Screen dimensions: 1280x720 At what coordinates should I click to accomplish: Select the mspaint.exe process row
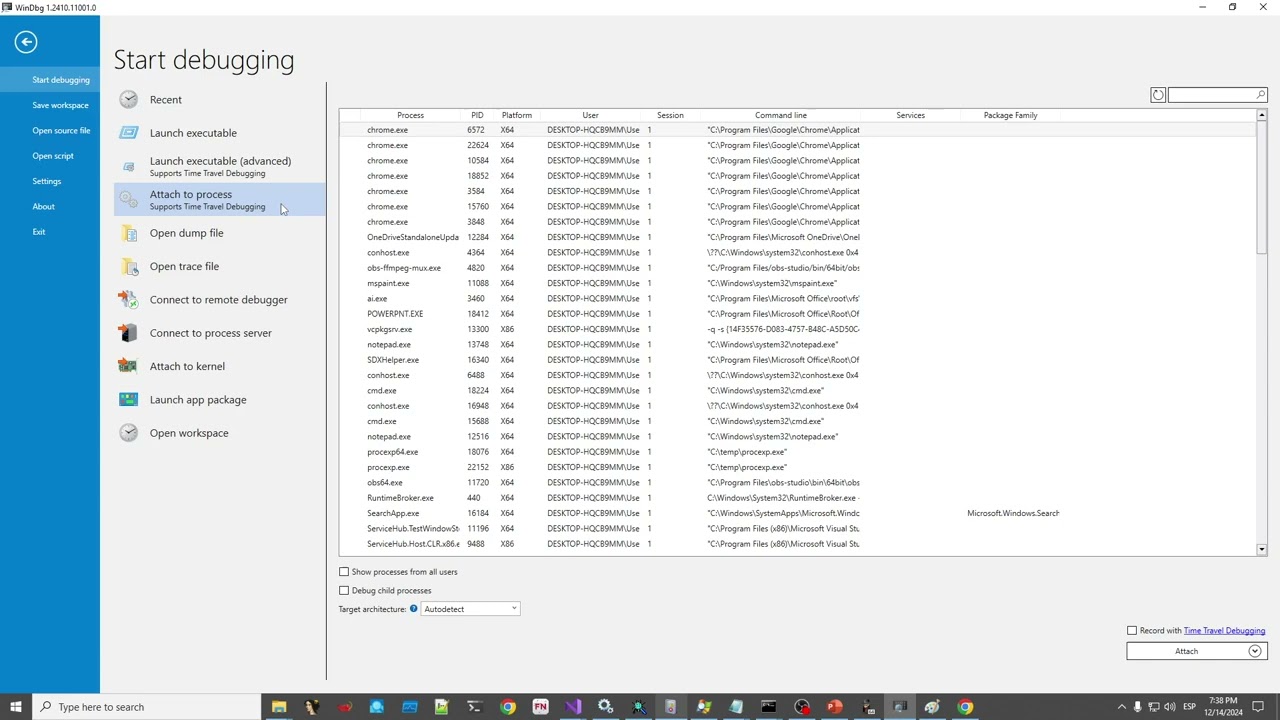[797, 283]
